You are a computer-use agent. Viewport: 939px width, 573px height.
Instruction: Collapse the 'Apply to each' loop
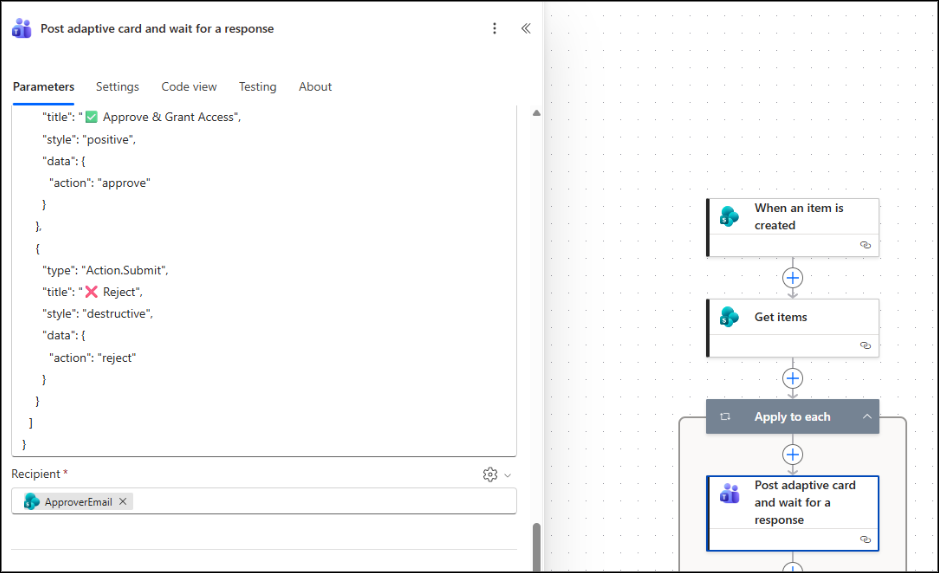click(867, 417)
